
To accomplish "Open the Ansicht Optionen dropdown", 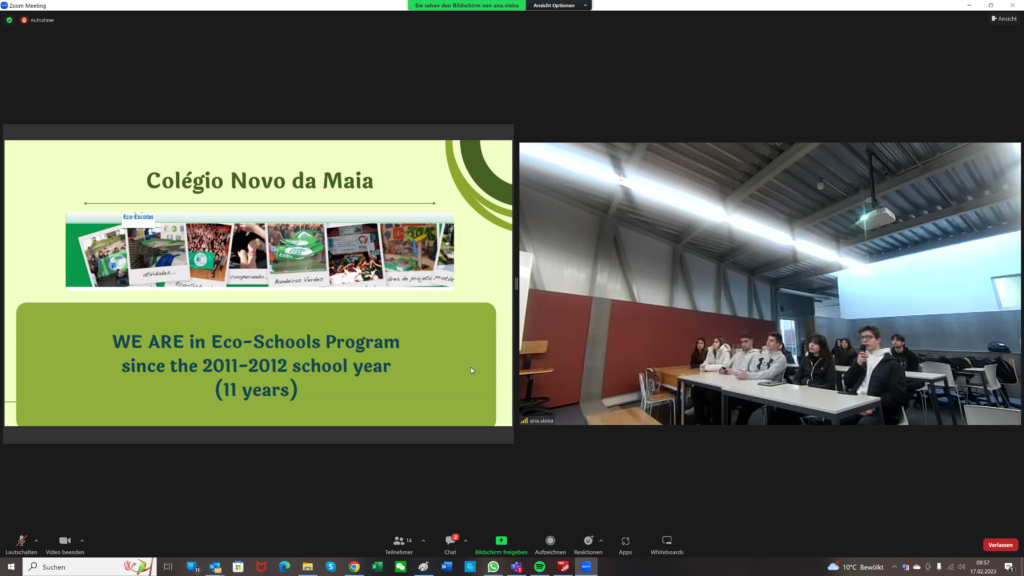I will 561,5.
